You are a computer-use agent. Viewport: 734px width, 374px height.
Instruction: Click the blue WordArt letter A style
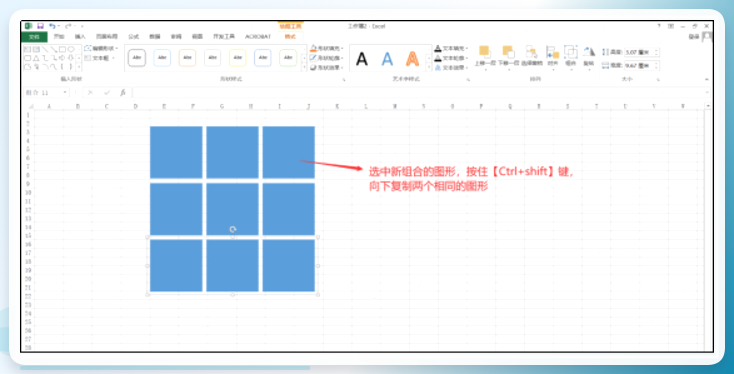(387, 59)
